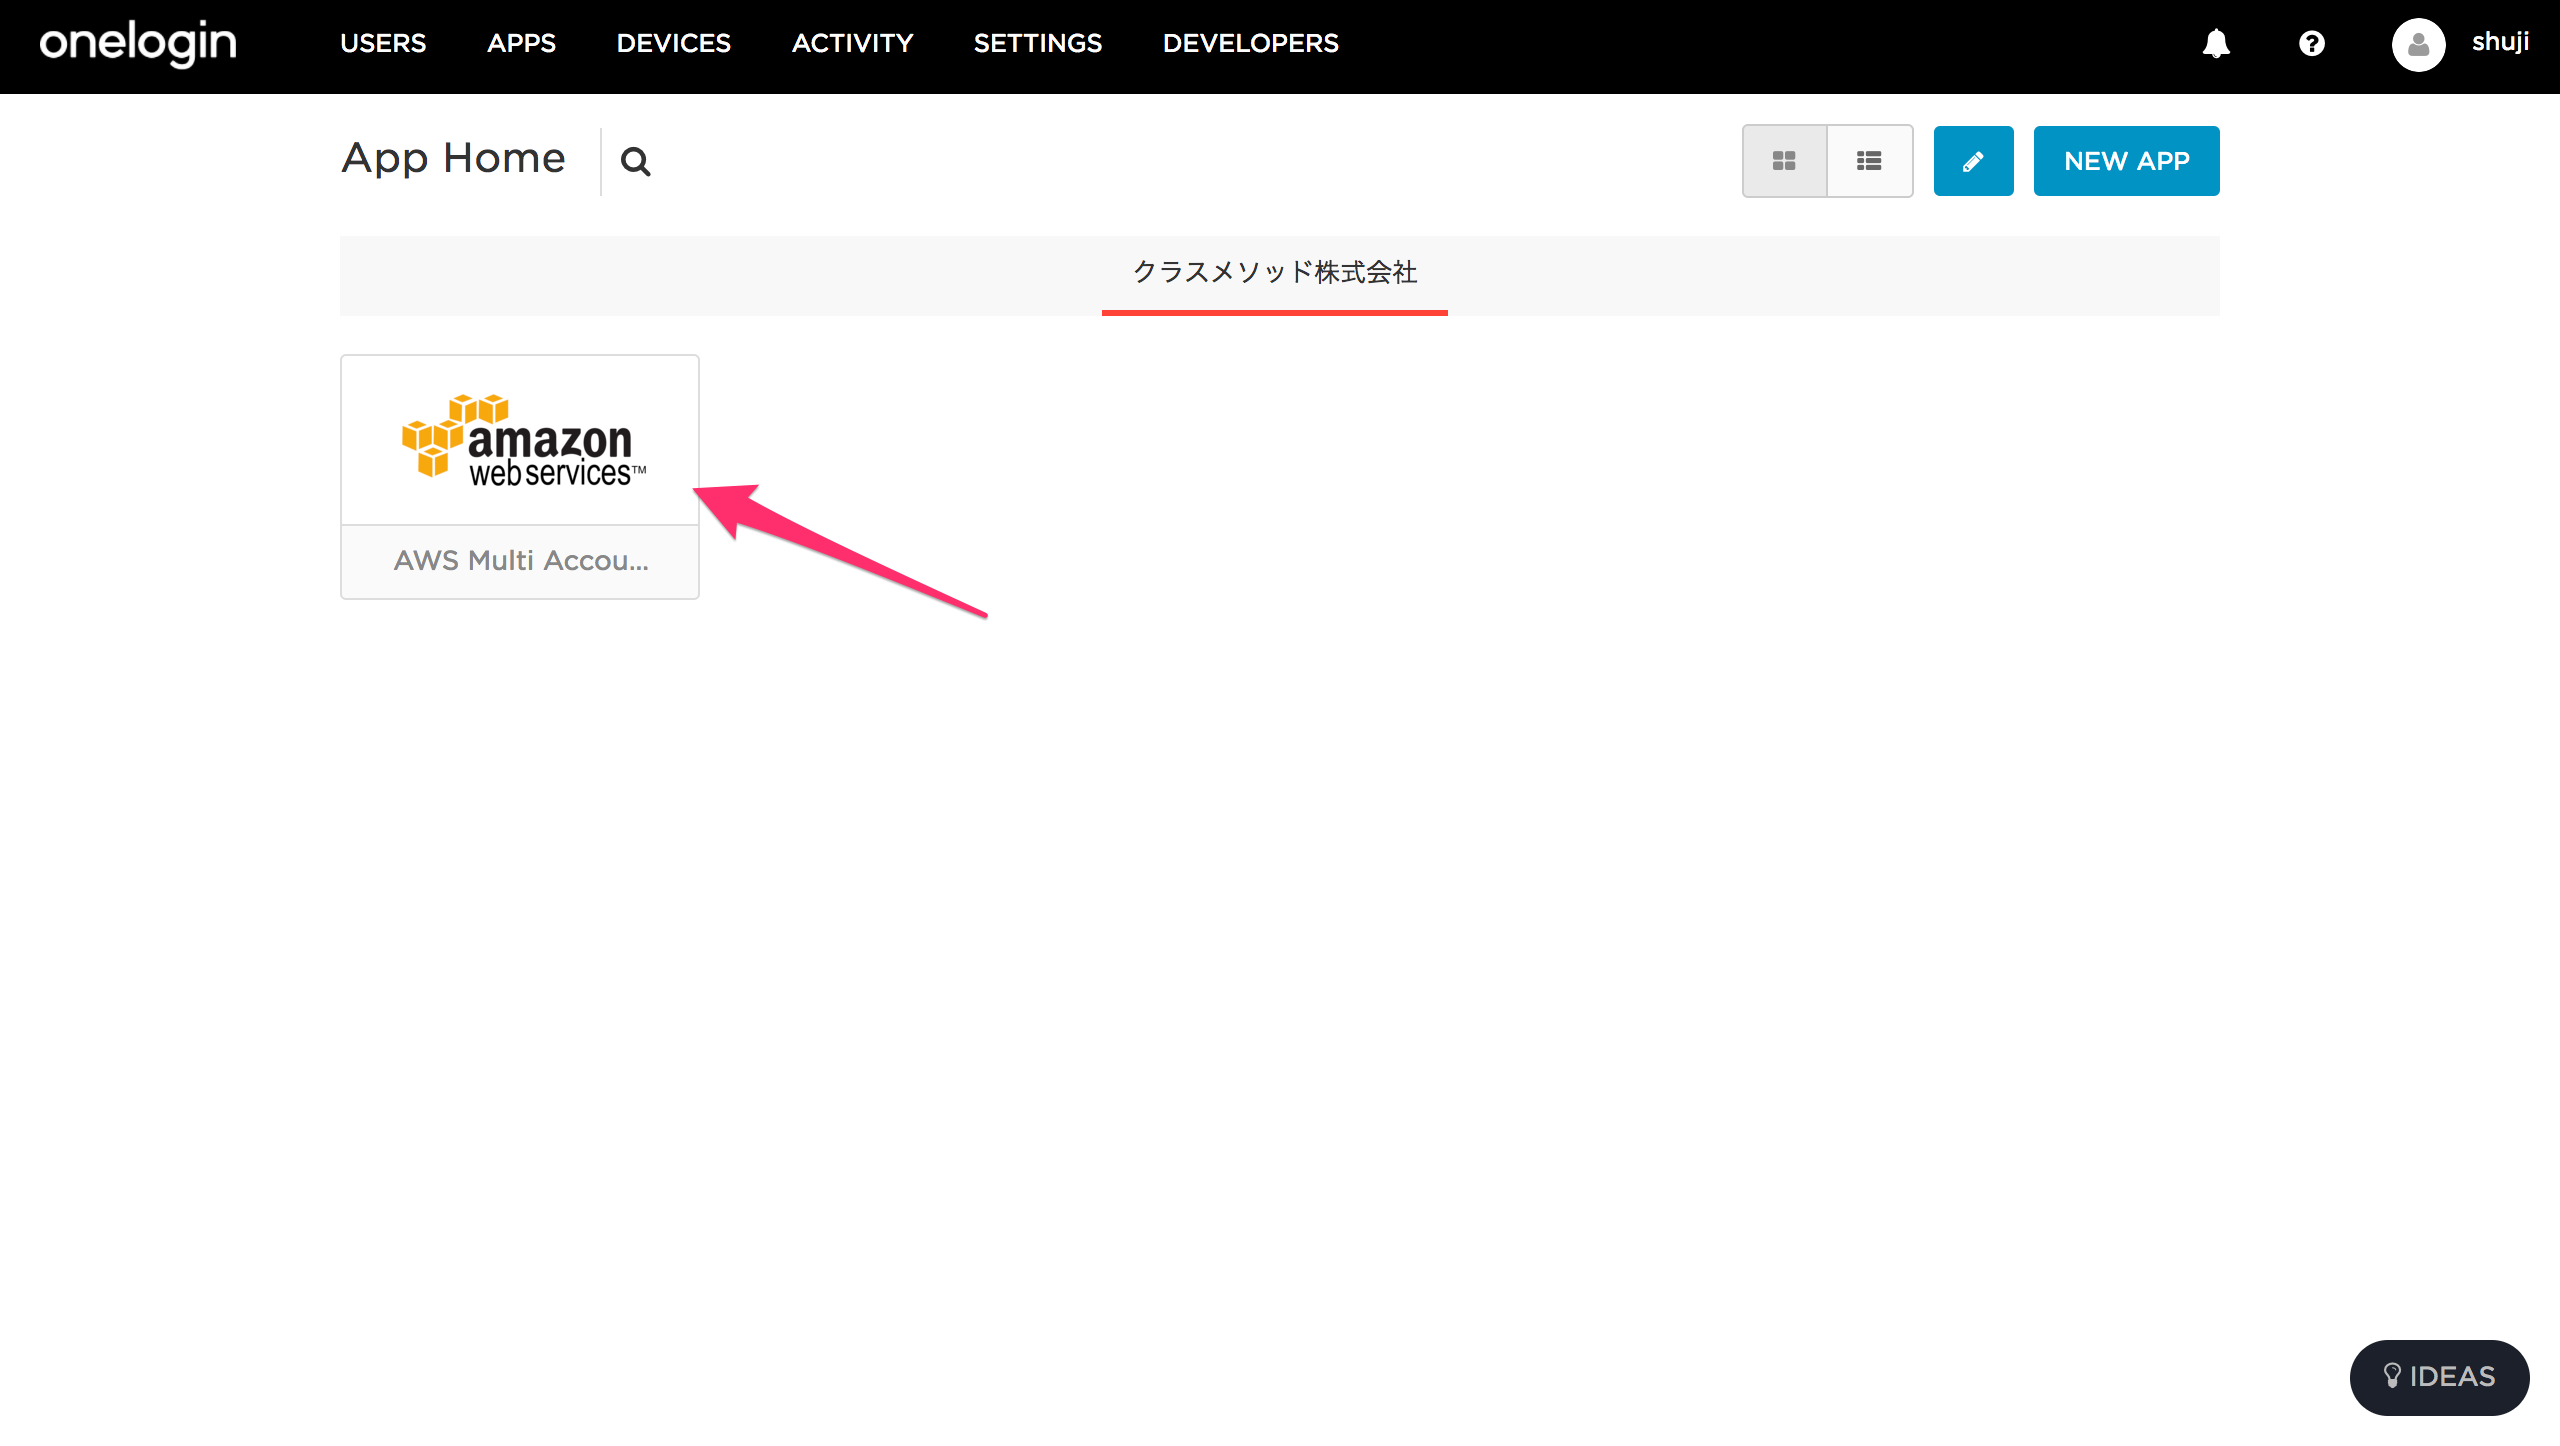Open the help question mark icon
Viewport: 2560px width, 1446px height.
[2311, 43]
